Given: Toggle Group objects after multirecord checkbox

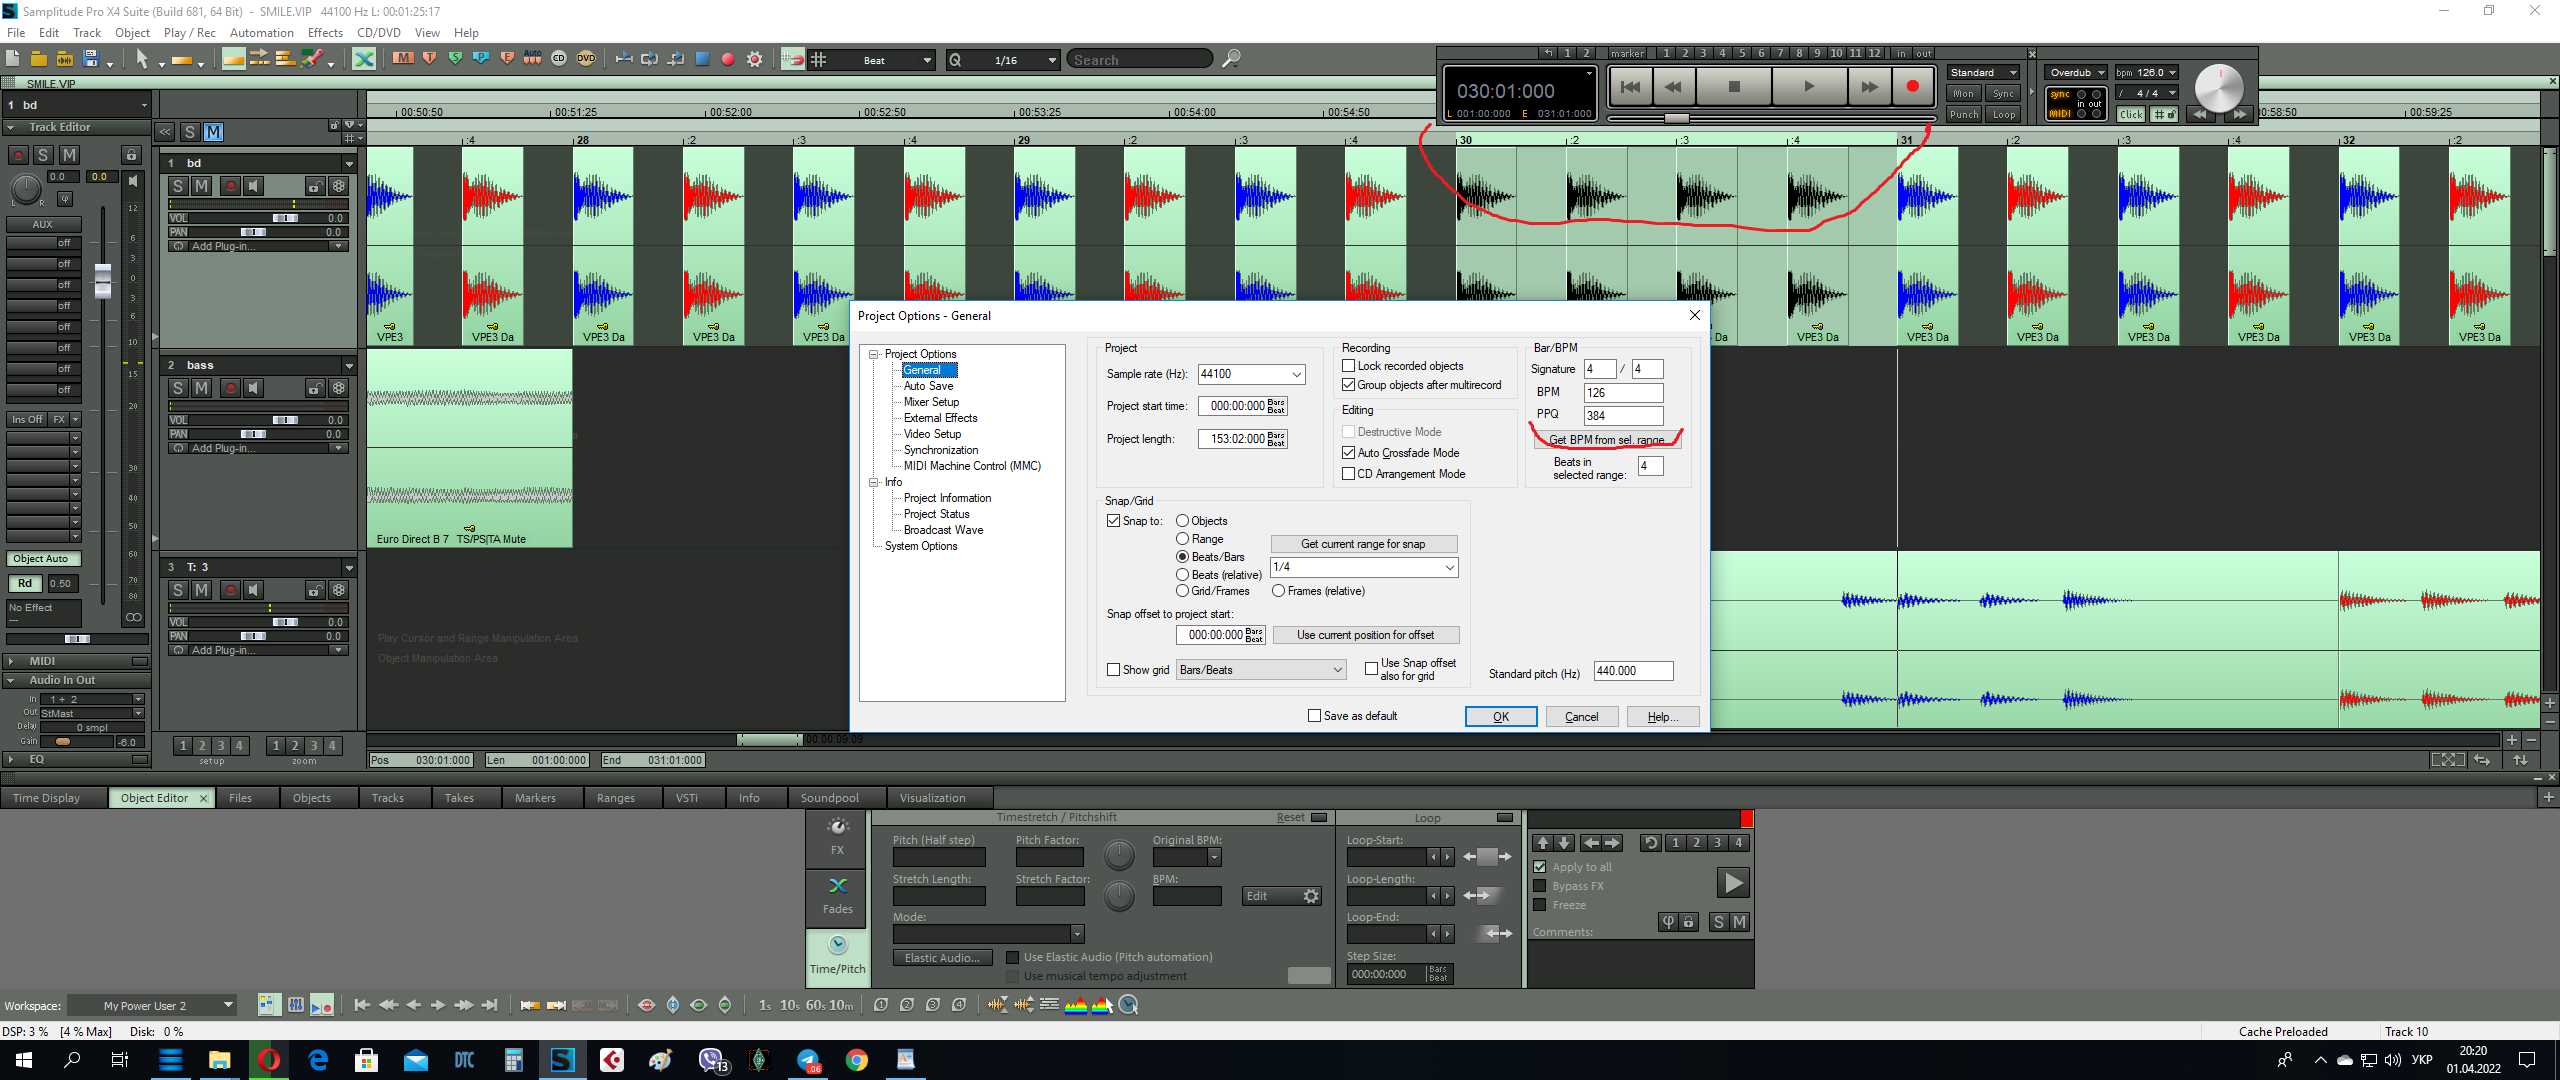Looking at the screenshot, I should pos(1348,385).
